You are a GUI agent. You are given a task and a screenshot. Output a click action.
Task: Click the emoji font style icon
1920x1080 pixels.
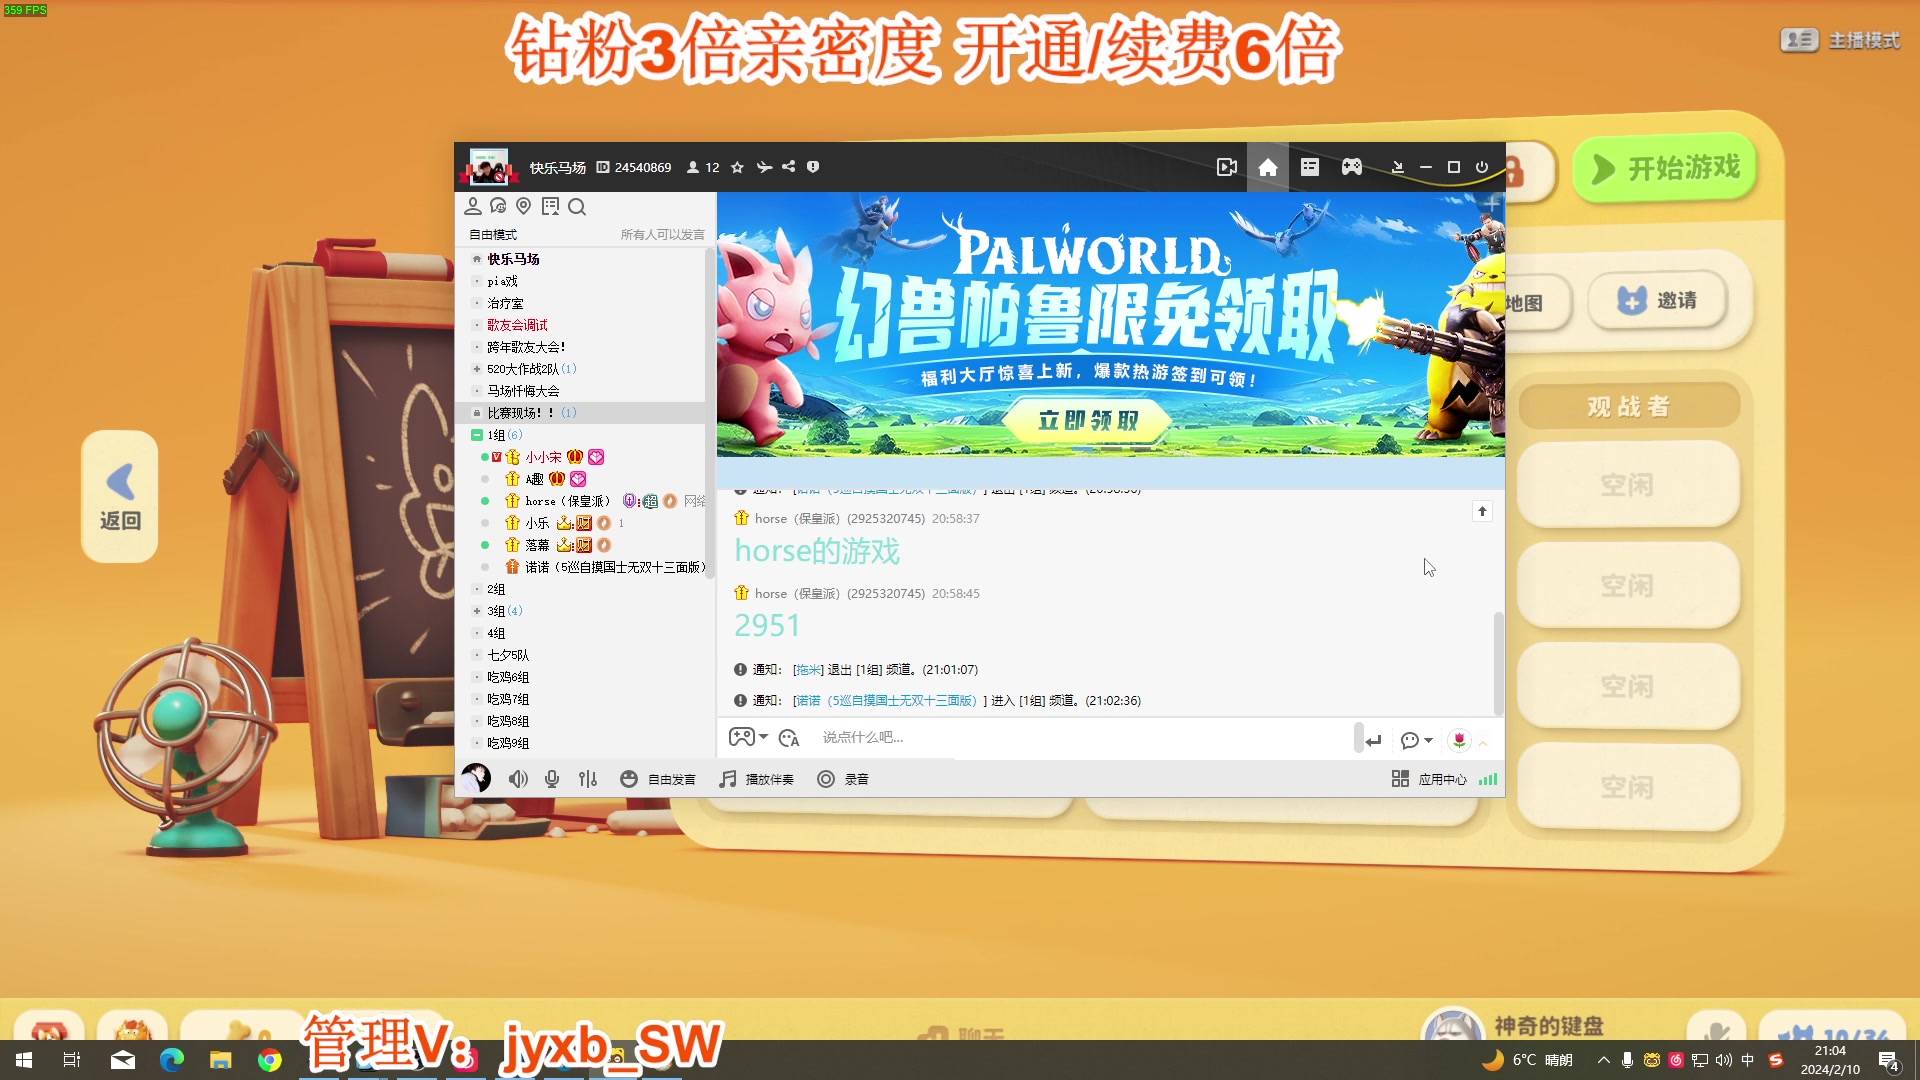click(789, 738)
